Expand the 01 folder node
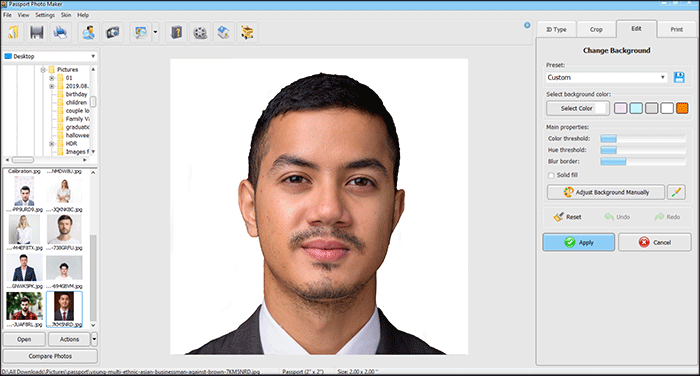700x376 pixels. pos(51,78)
